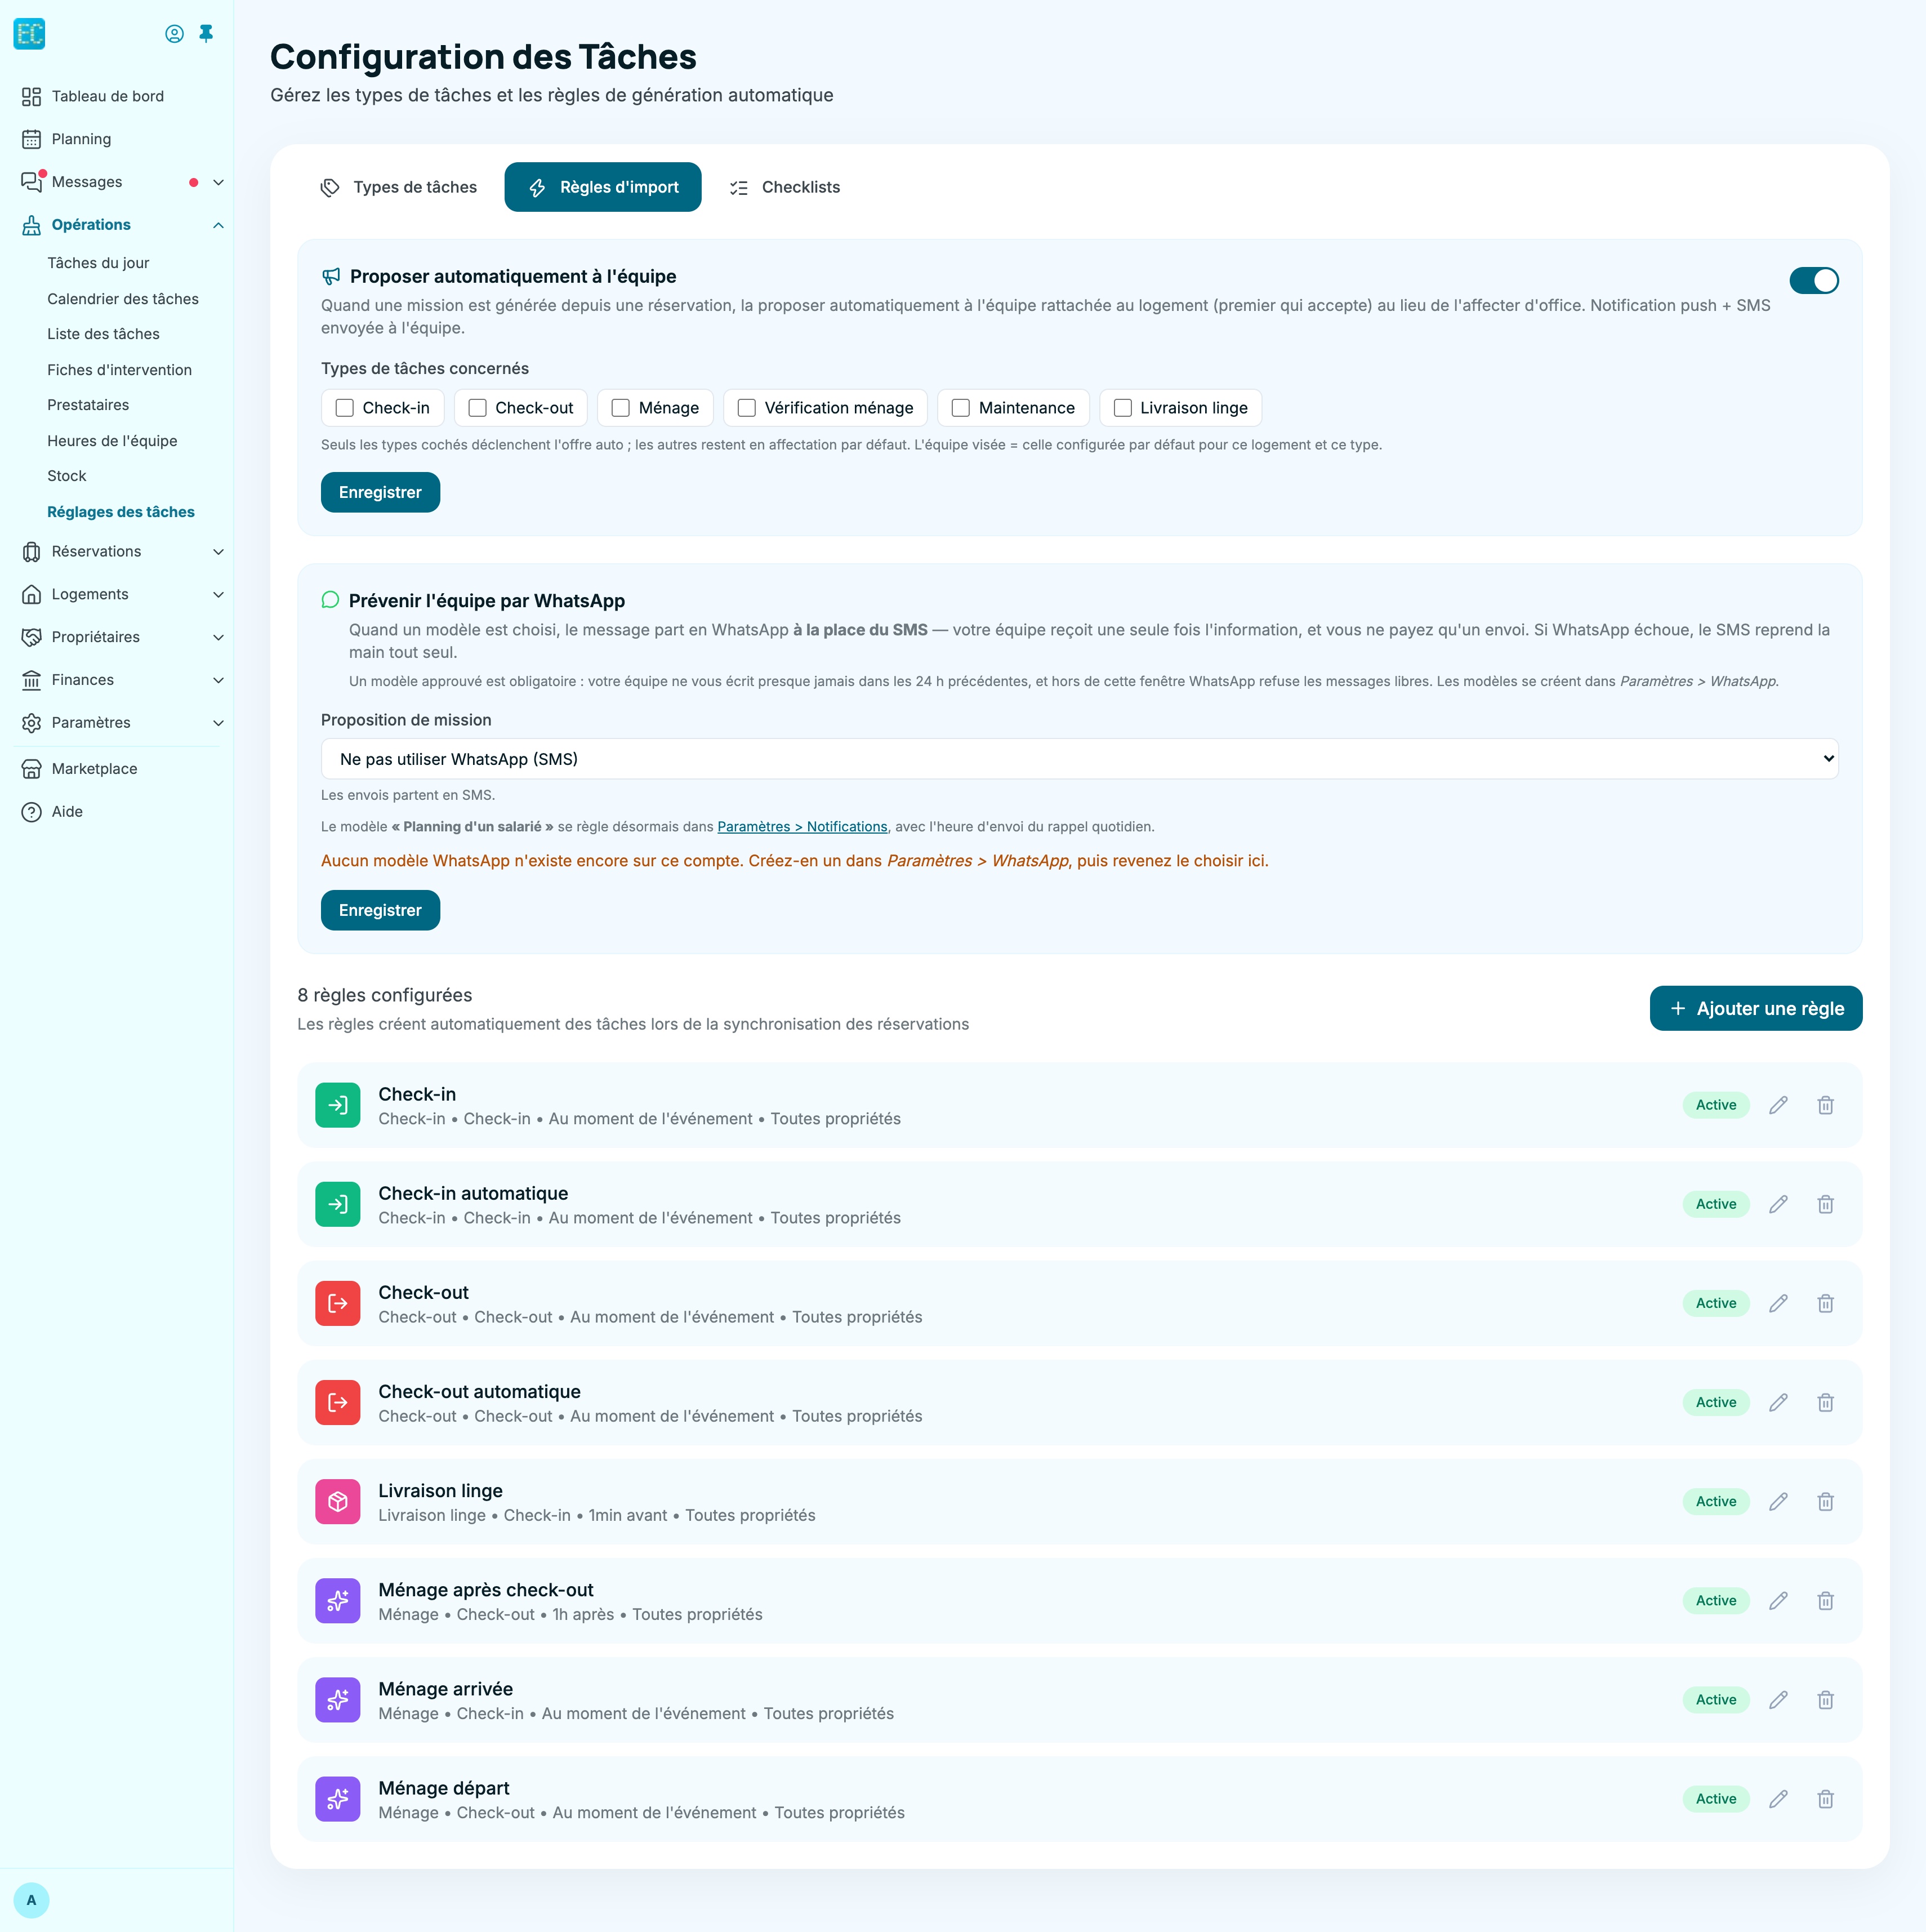Expand the Messages menu chevron
This screenshot has height=1932, width=1926.
point(218,182)
